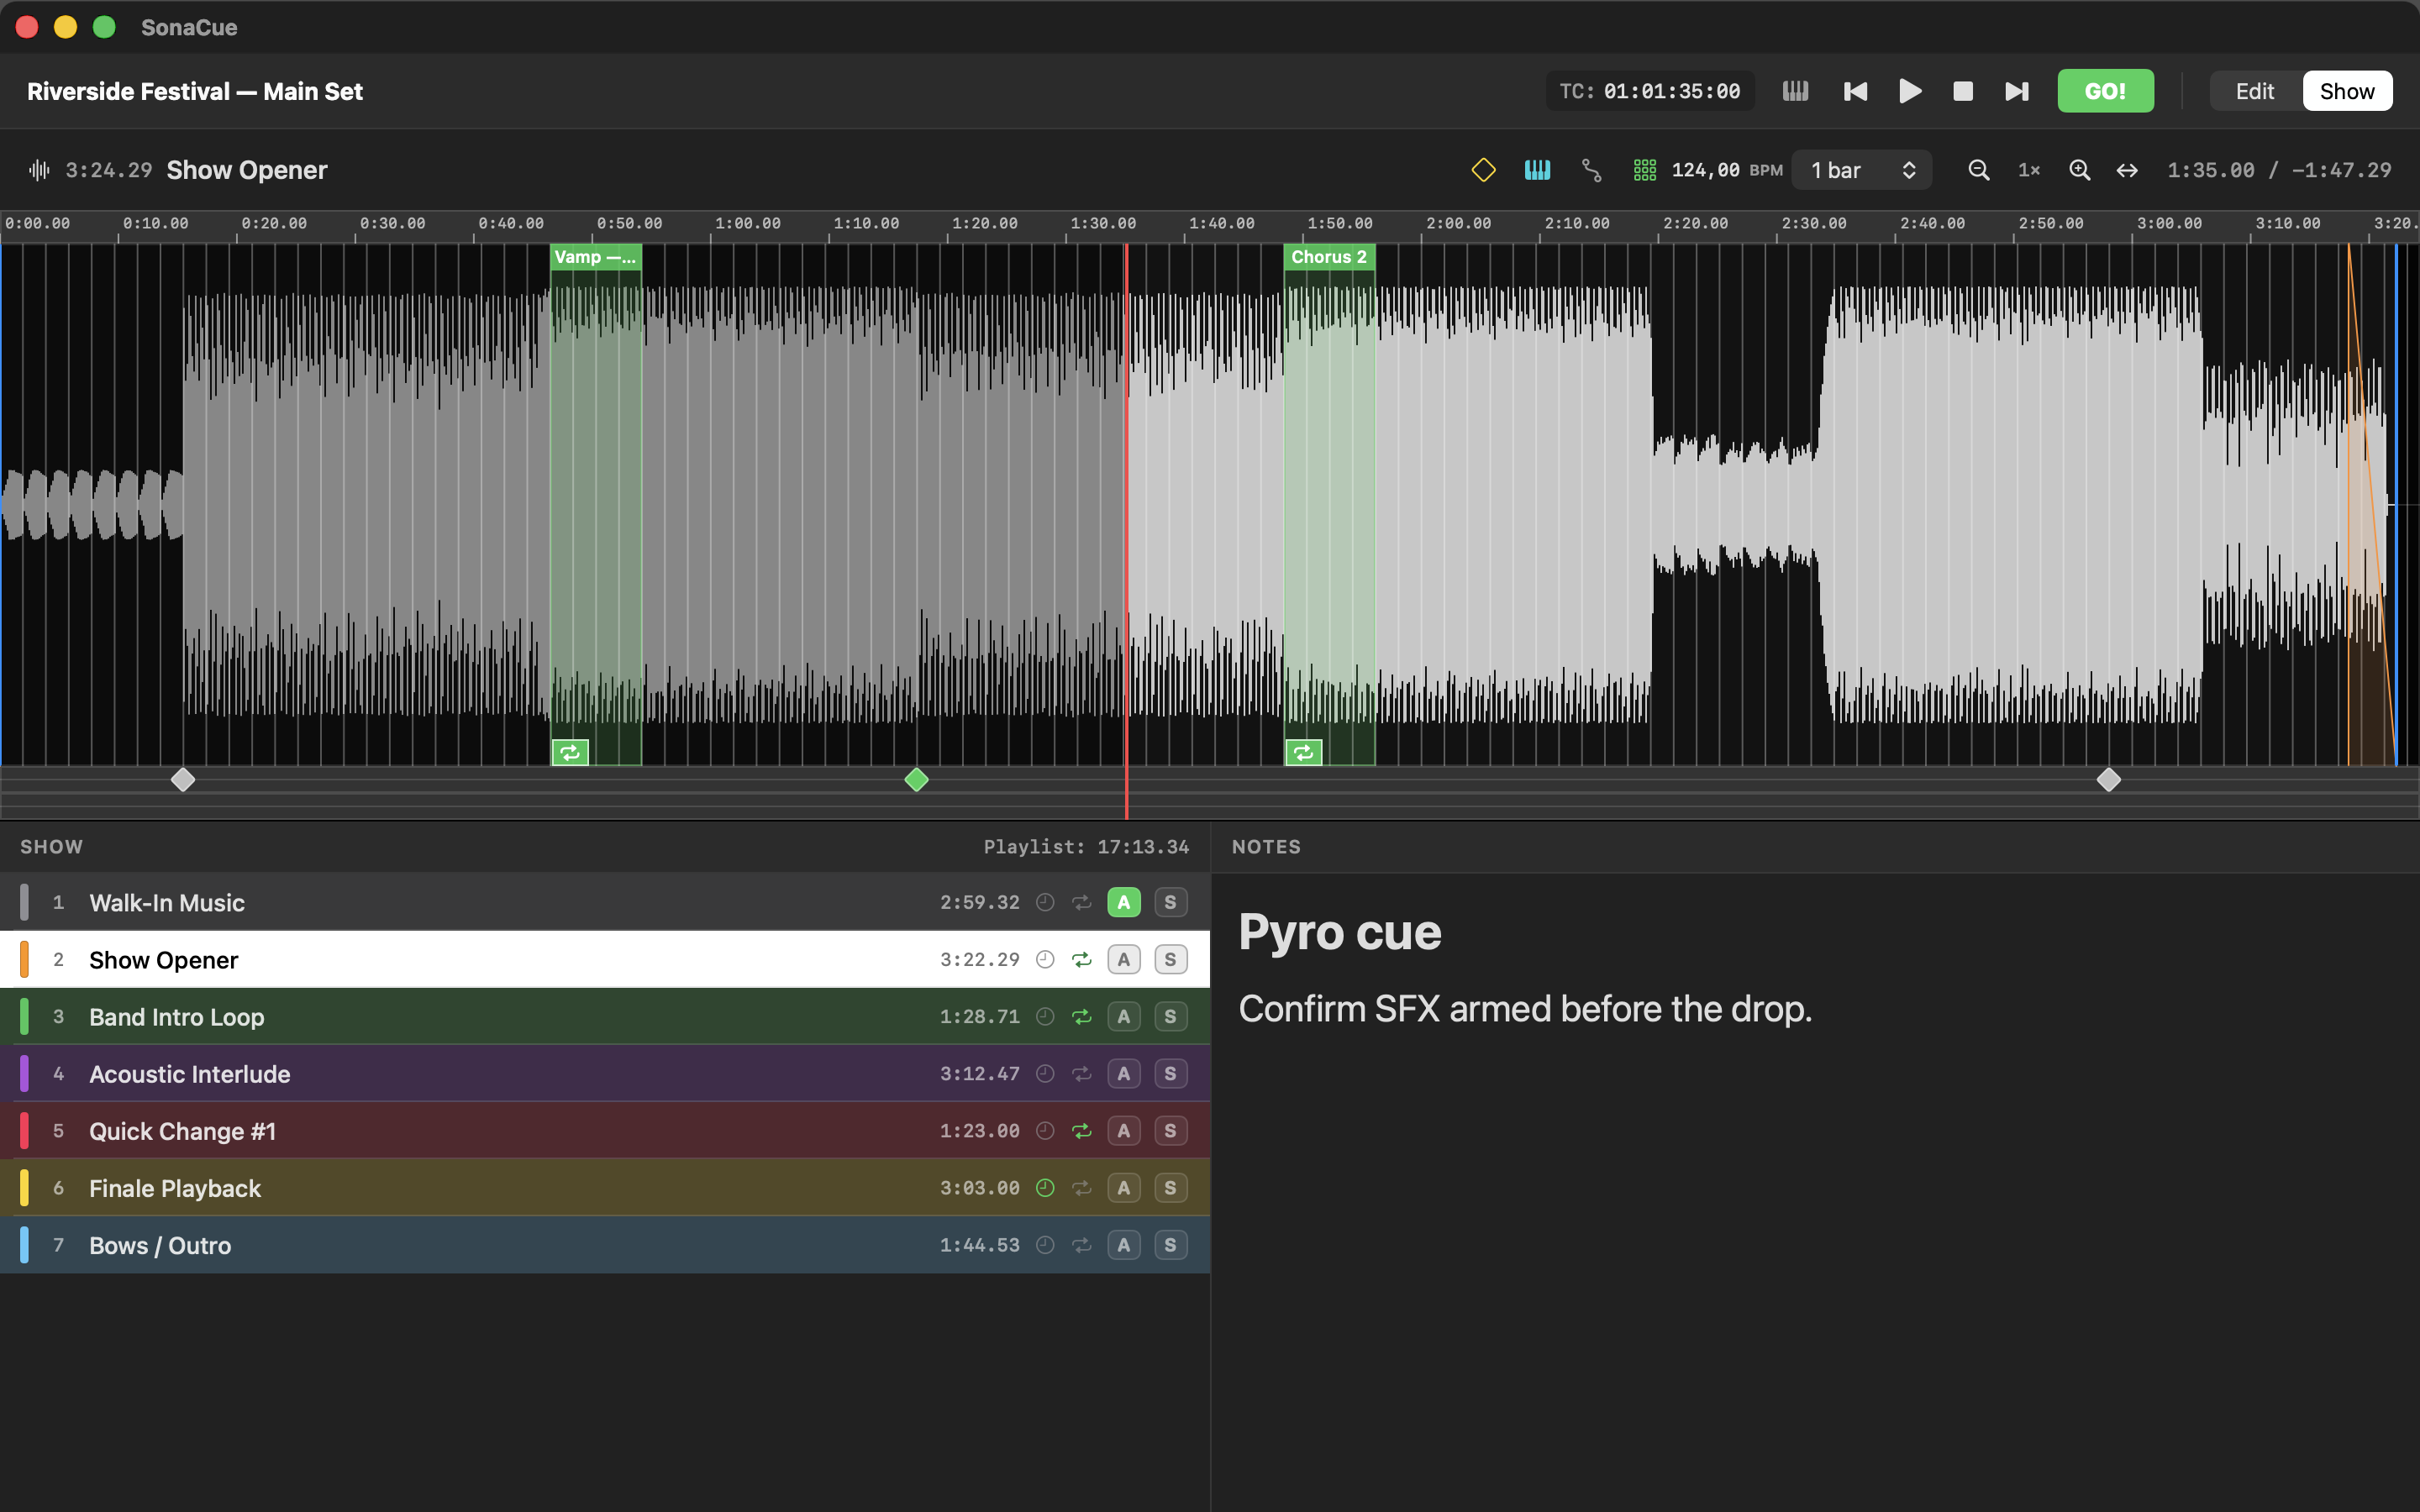Image resolution: width=2420 pixels, height=1512 pixels.
Task: Select the Finale Playback row
Action: 605,1187
